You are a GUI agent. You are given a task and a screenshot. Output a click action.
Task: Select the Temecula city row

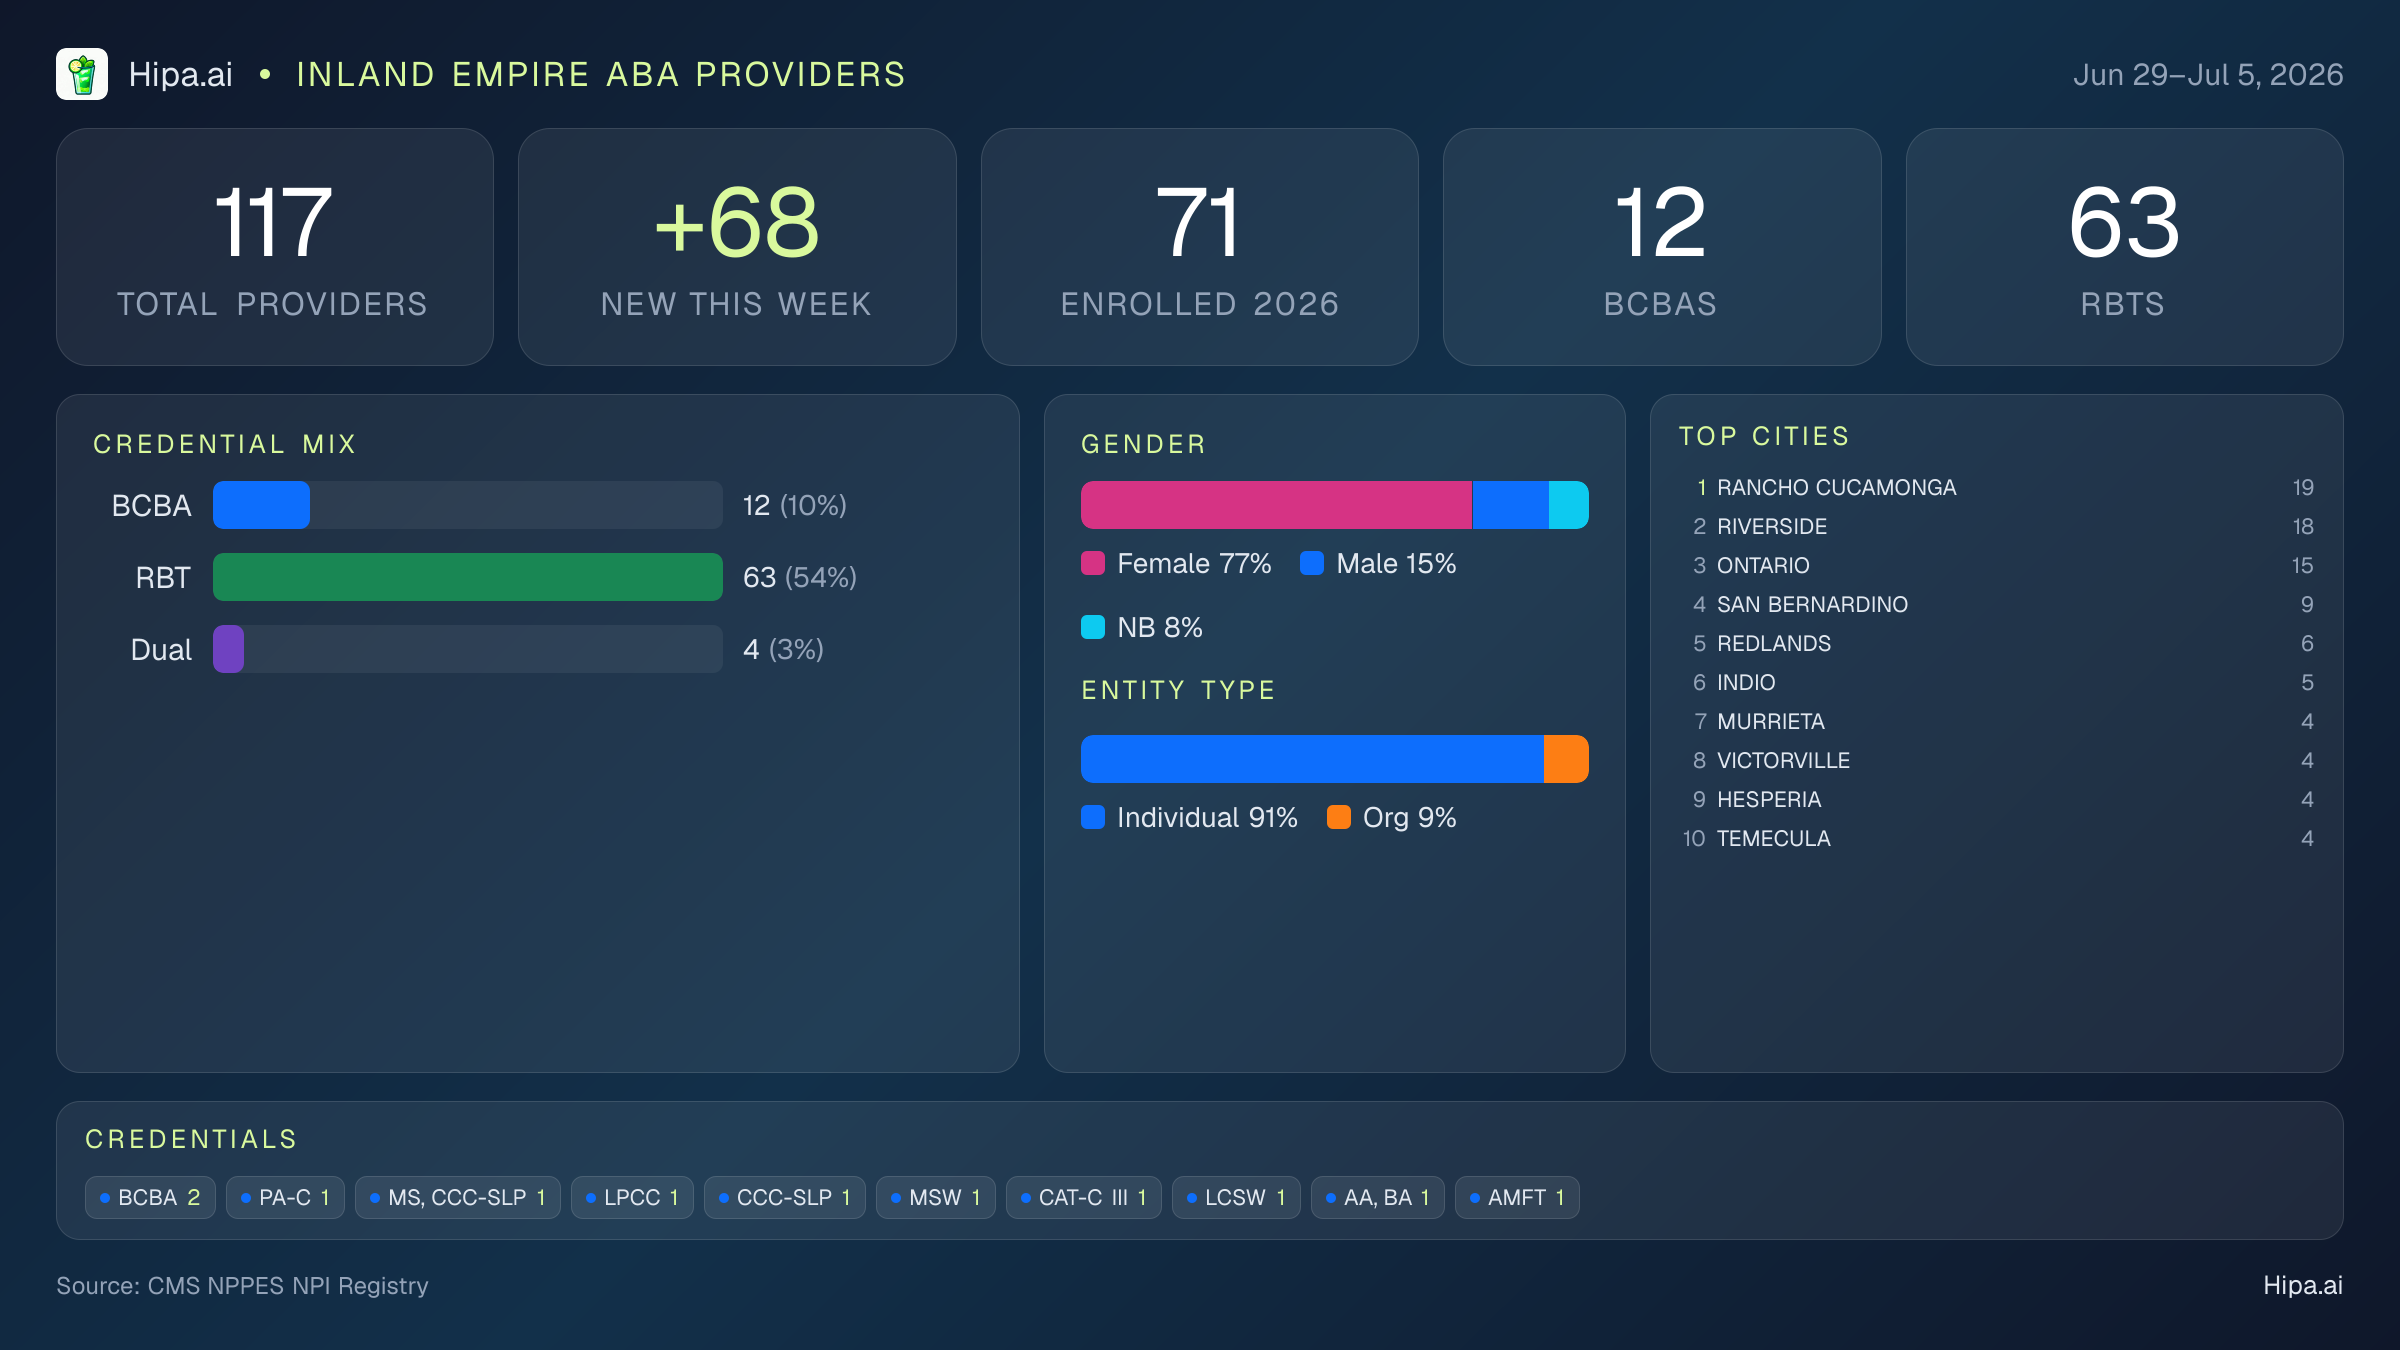point(1997,838)
